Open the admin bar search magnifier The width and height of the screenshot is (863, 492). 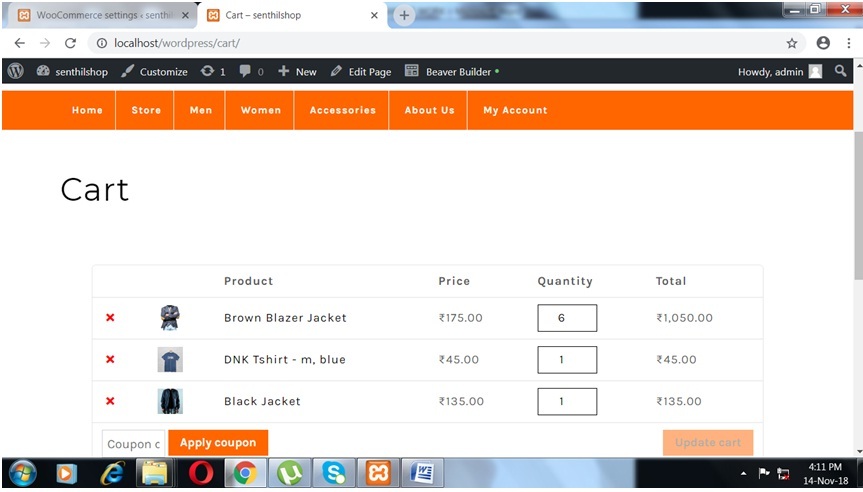coord(841,71)
